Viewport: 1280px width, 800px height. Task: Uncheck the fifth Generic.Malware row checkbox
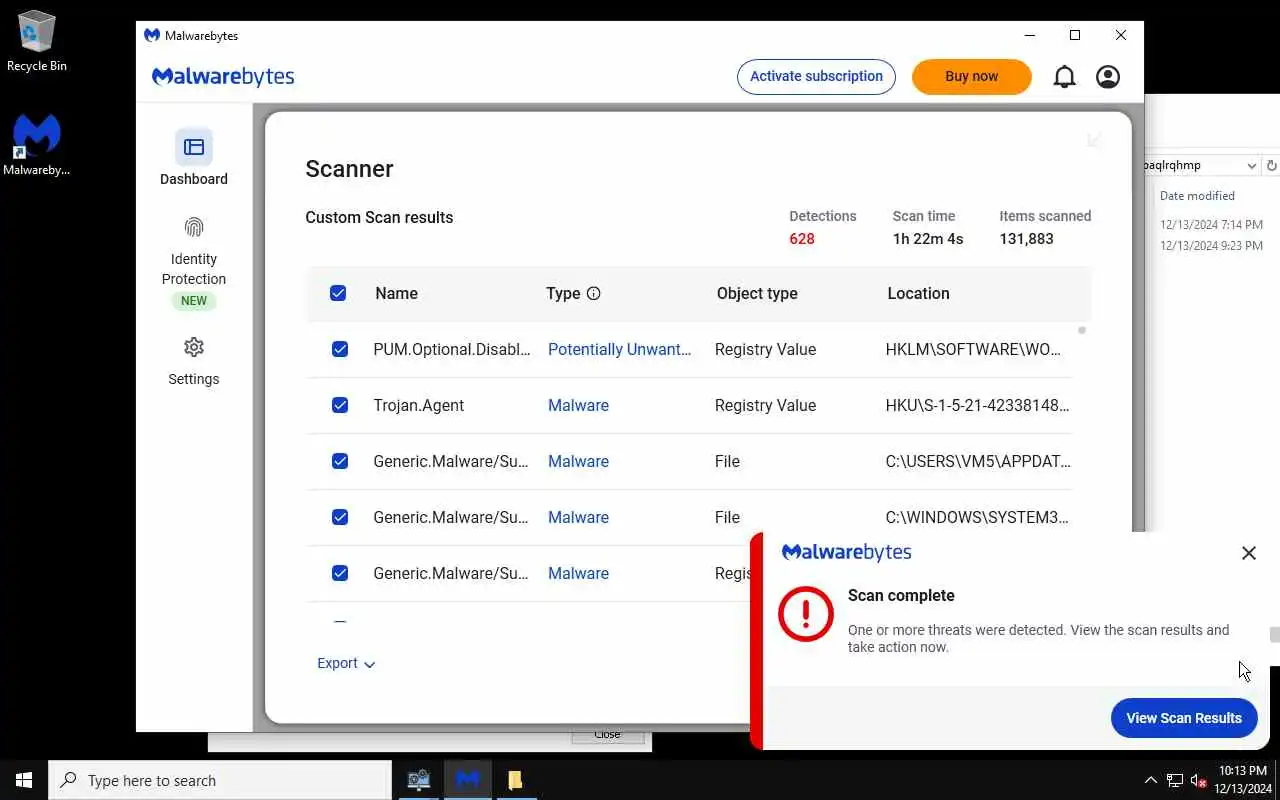(340, 573)
